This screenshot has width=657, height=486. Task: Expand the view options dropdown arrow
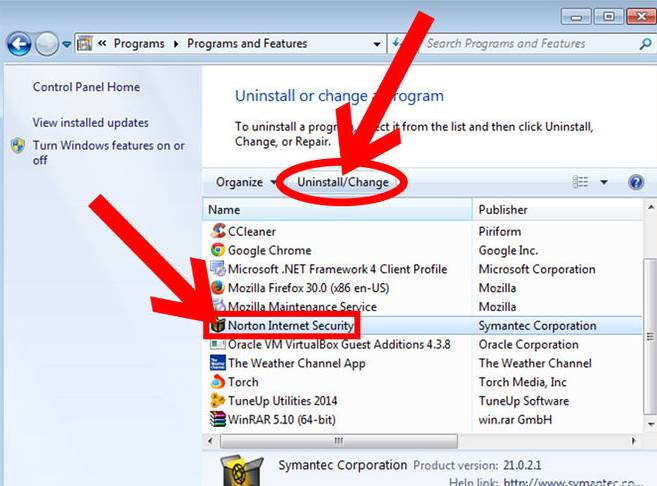604,182
